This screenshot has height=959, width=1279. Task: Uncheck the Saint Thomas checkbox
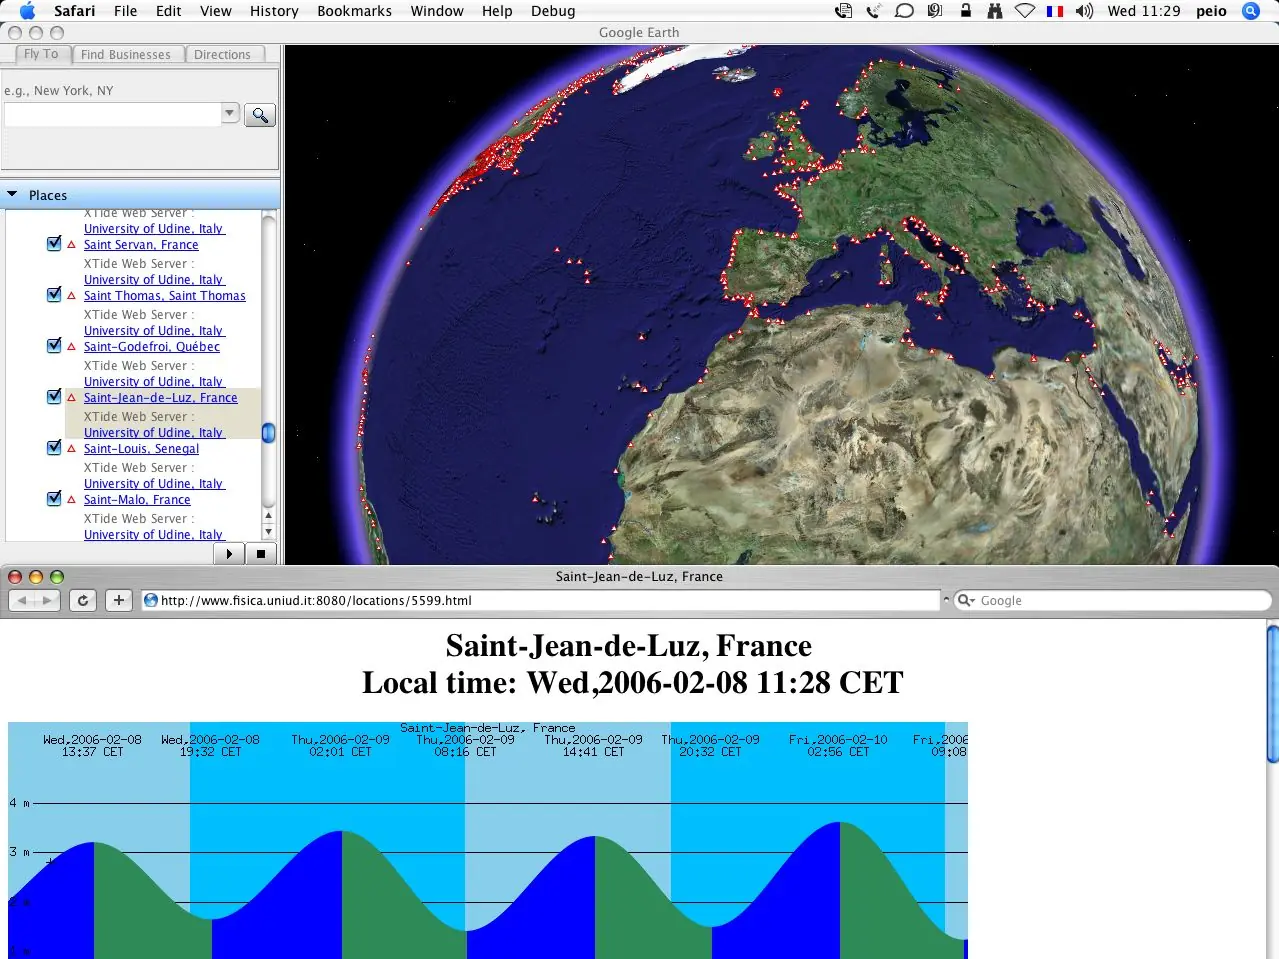[54, 294]
